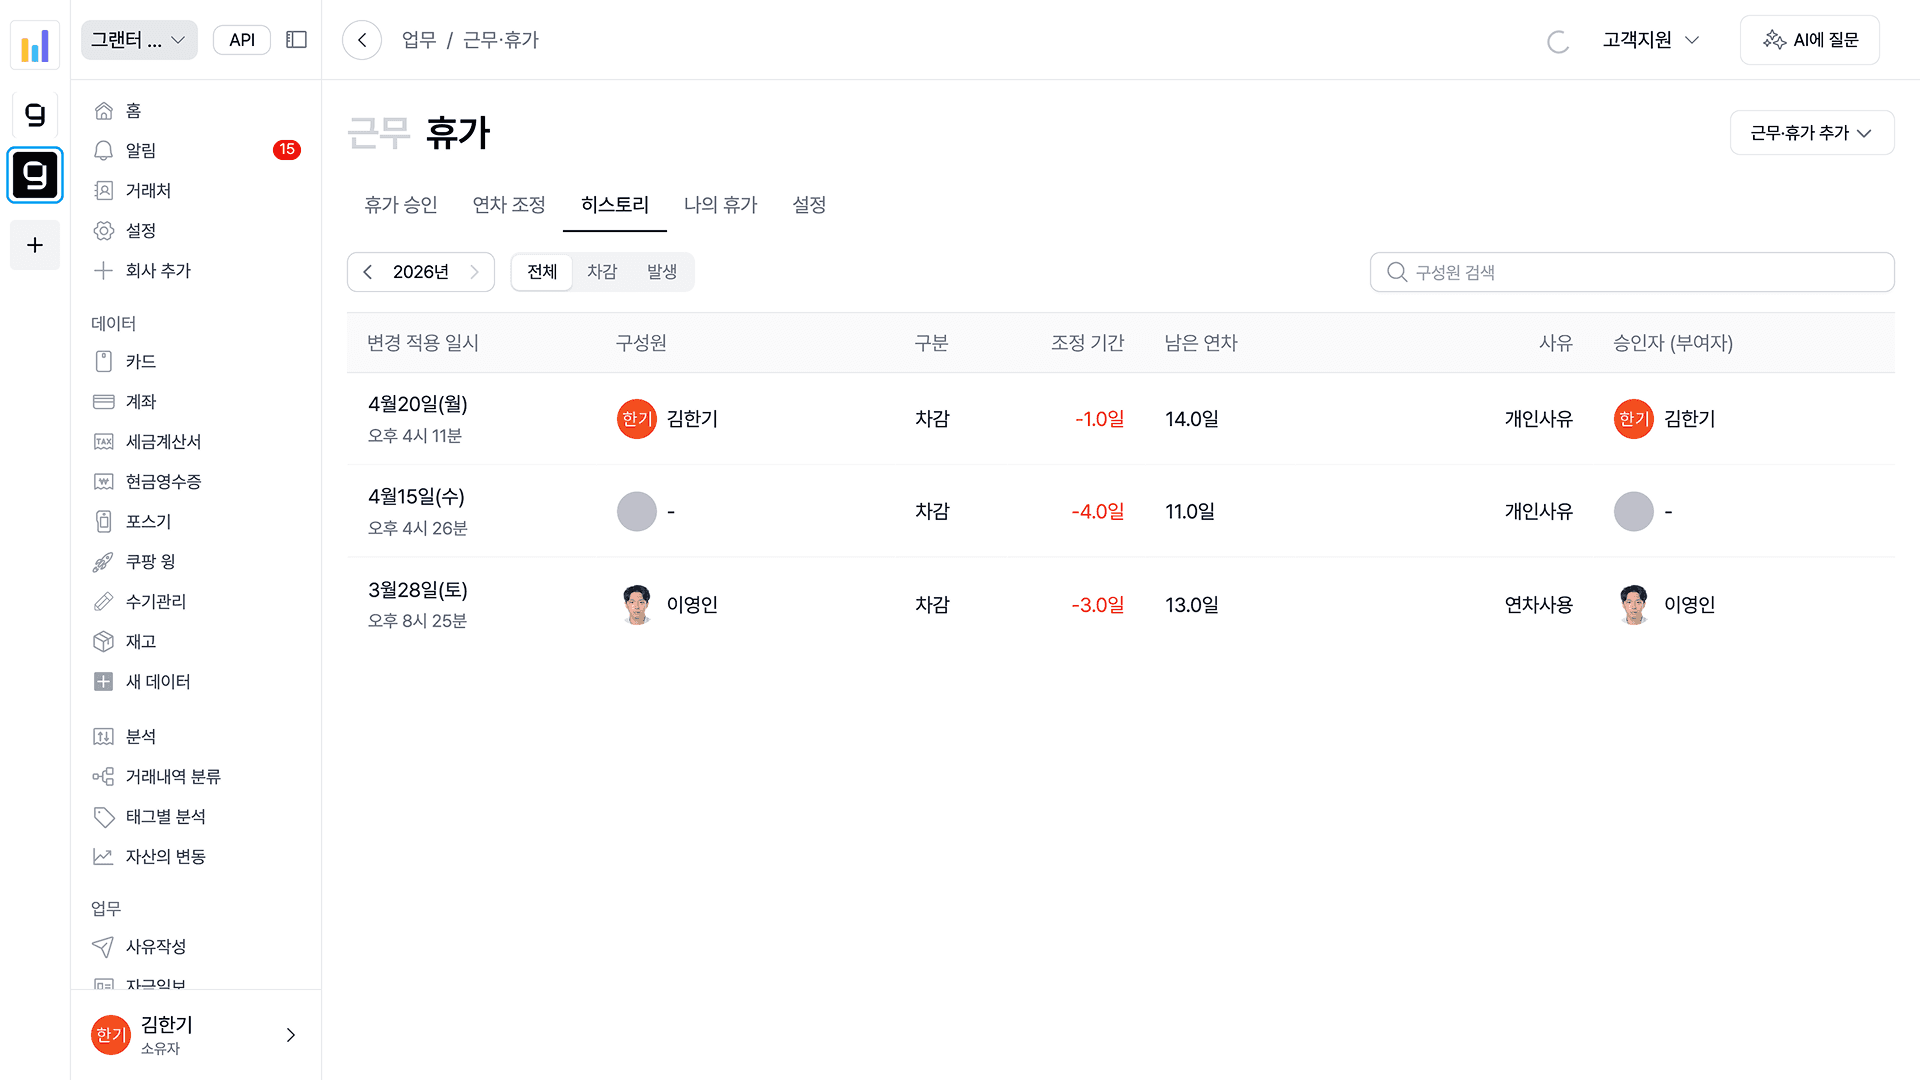
Task: Click the Coupang Wing rocket icon
Action: [103, 562]
